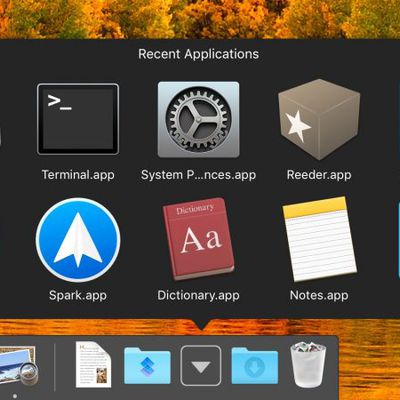This screenshot has height=400, width=400.
Task: Open the Dictionary.app book icon
Action: pyautogui.click(x=199, y=238)
